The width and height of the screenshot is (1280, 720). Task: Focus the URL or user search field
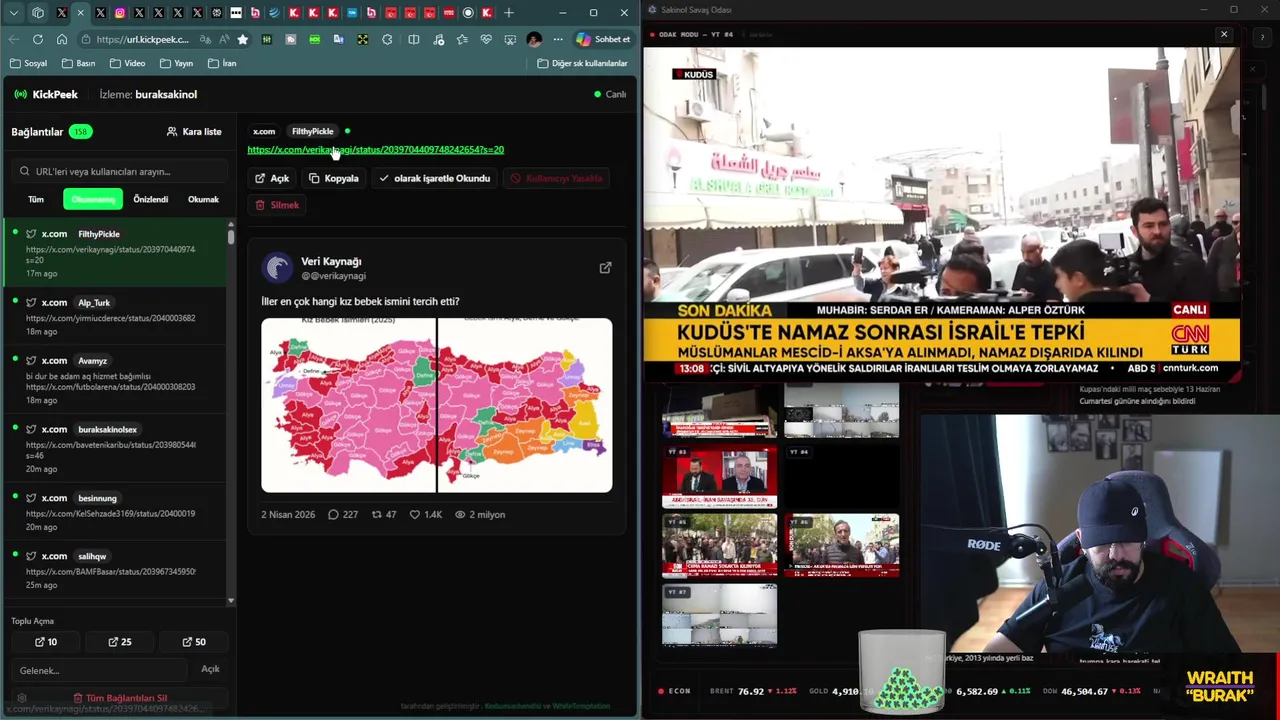[x=118, y=171]
